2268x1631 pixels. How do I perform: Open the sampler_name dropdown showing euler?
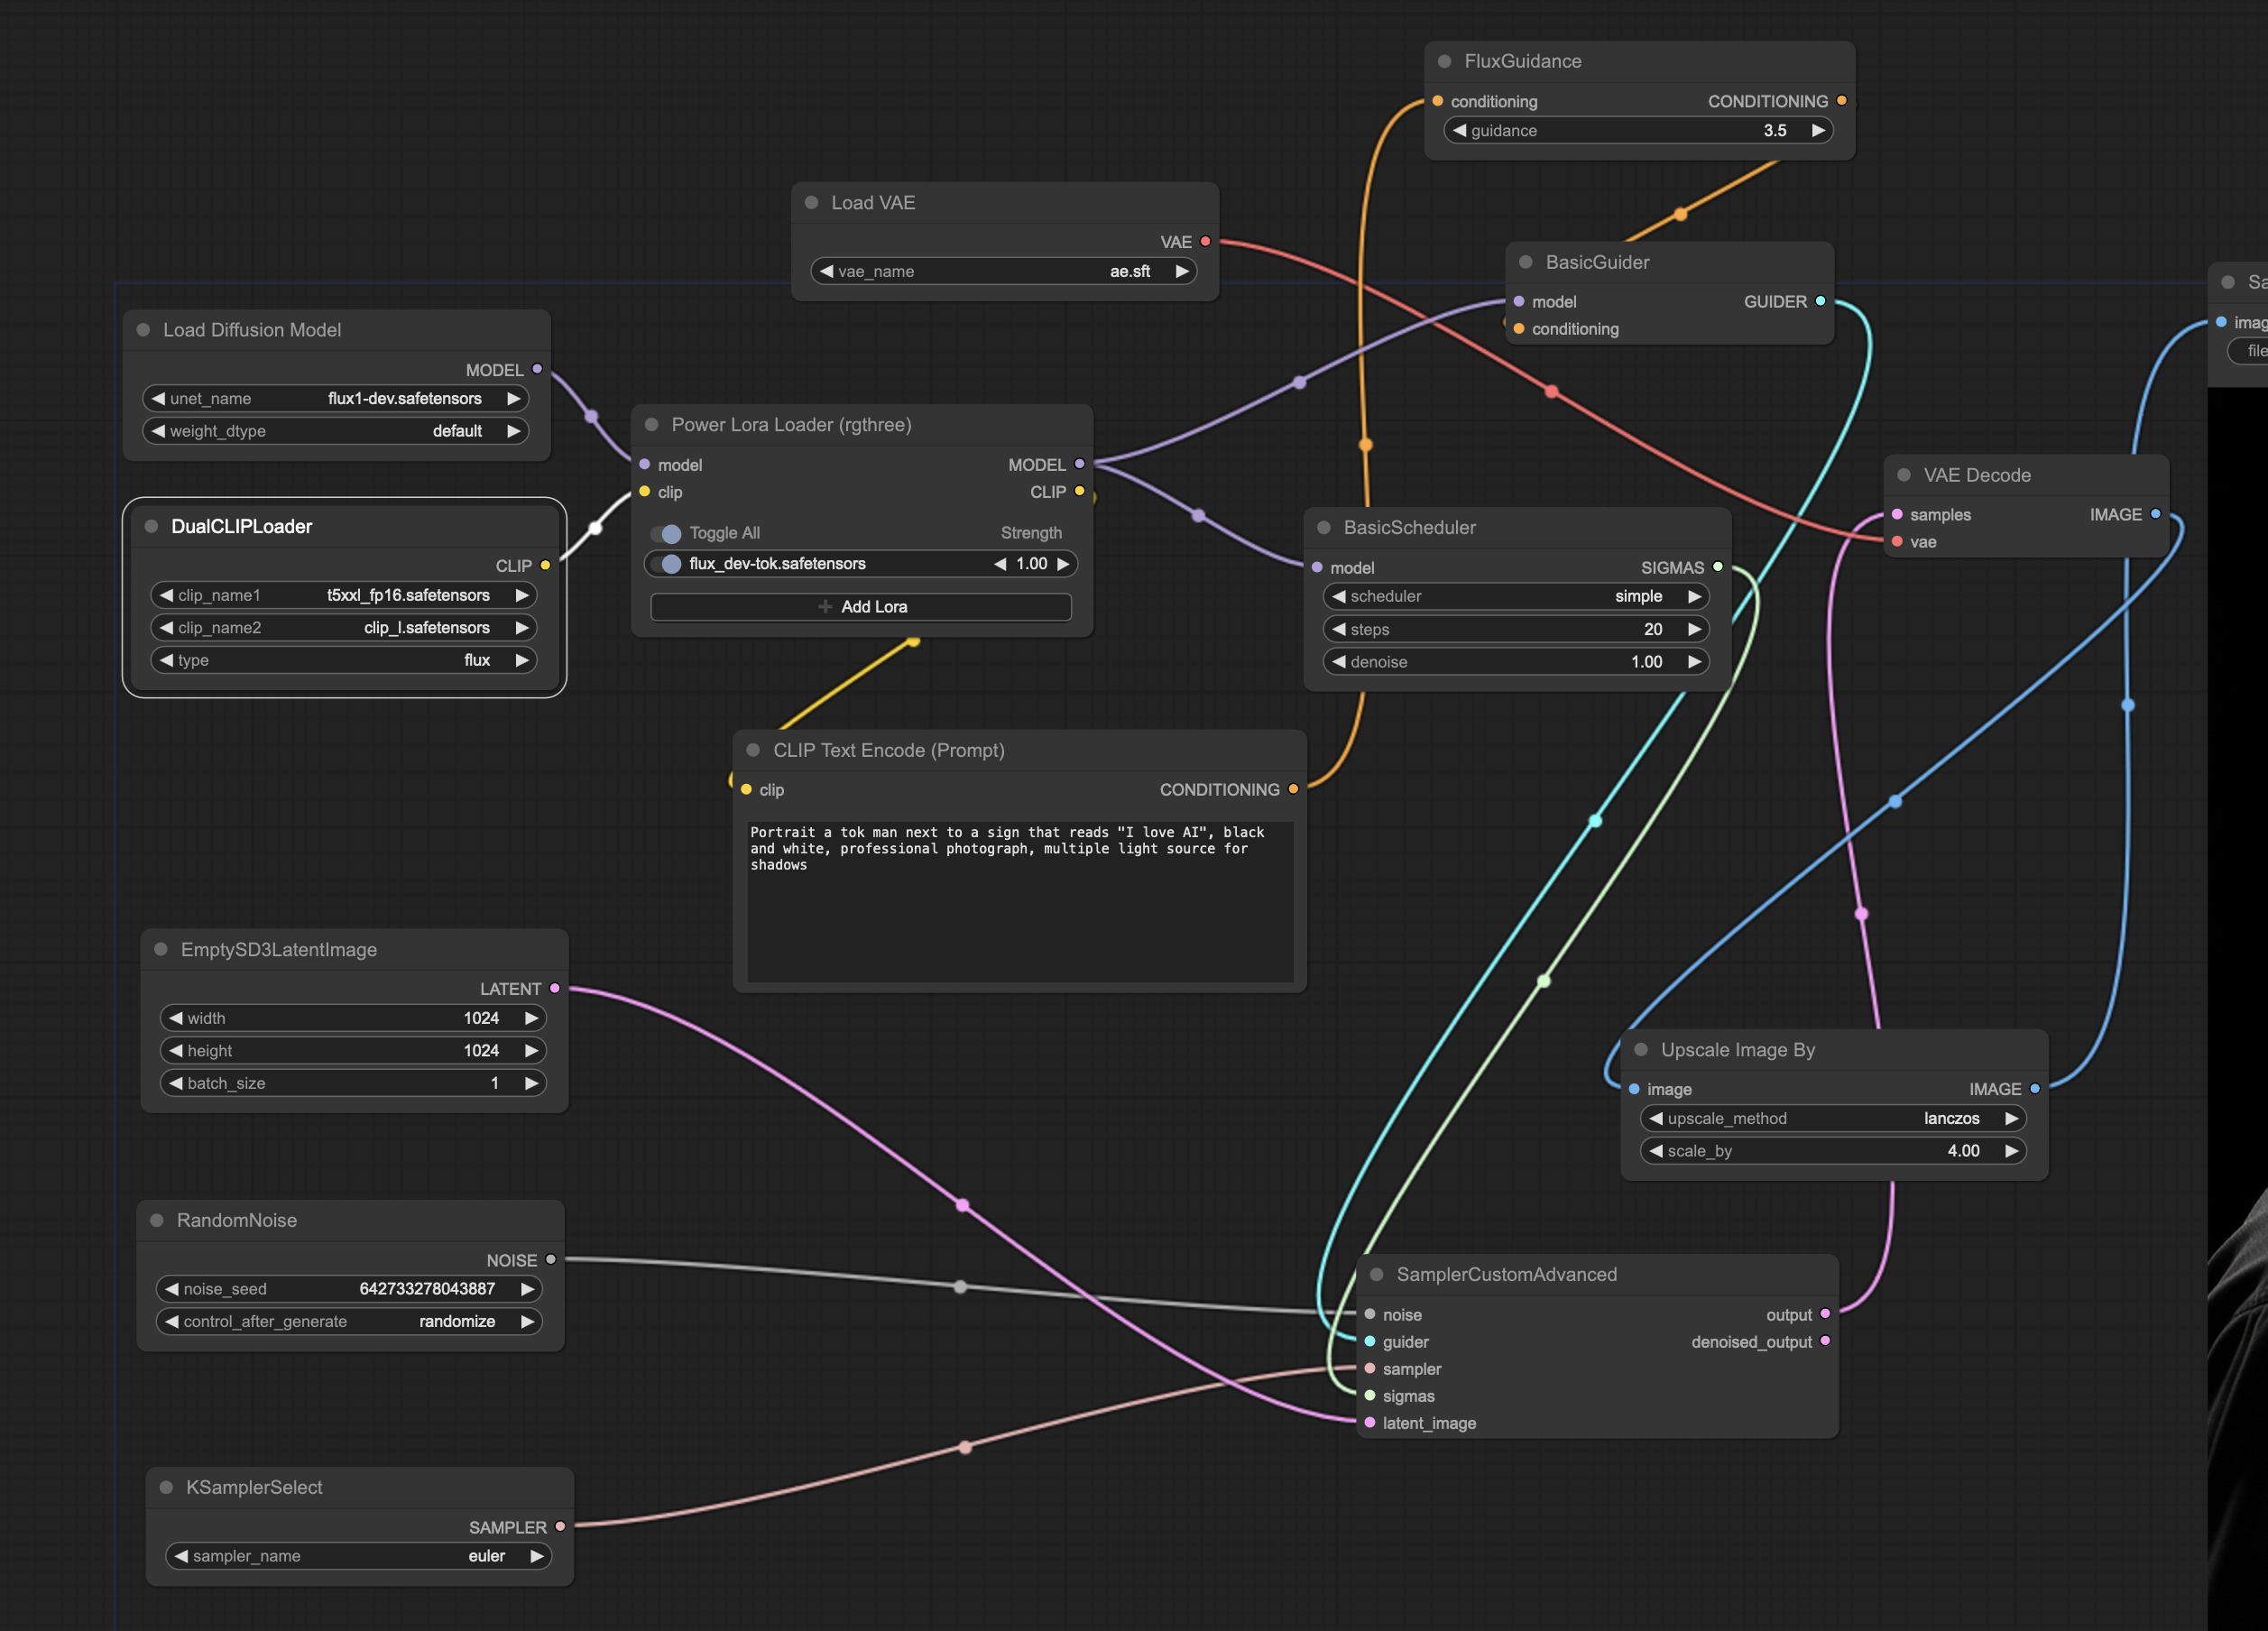(x=358, y=1556)
